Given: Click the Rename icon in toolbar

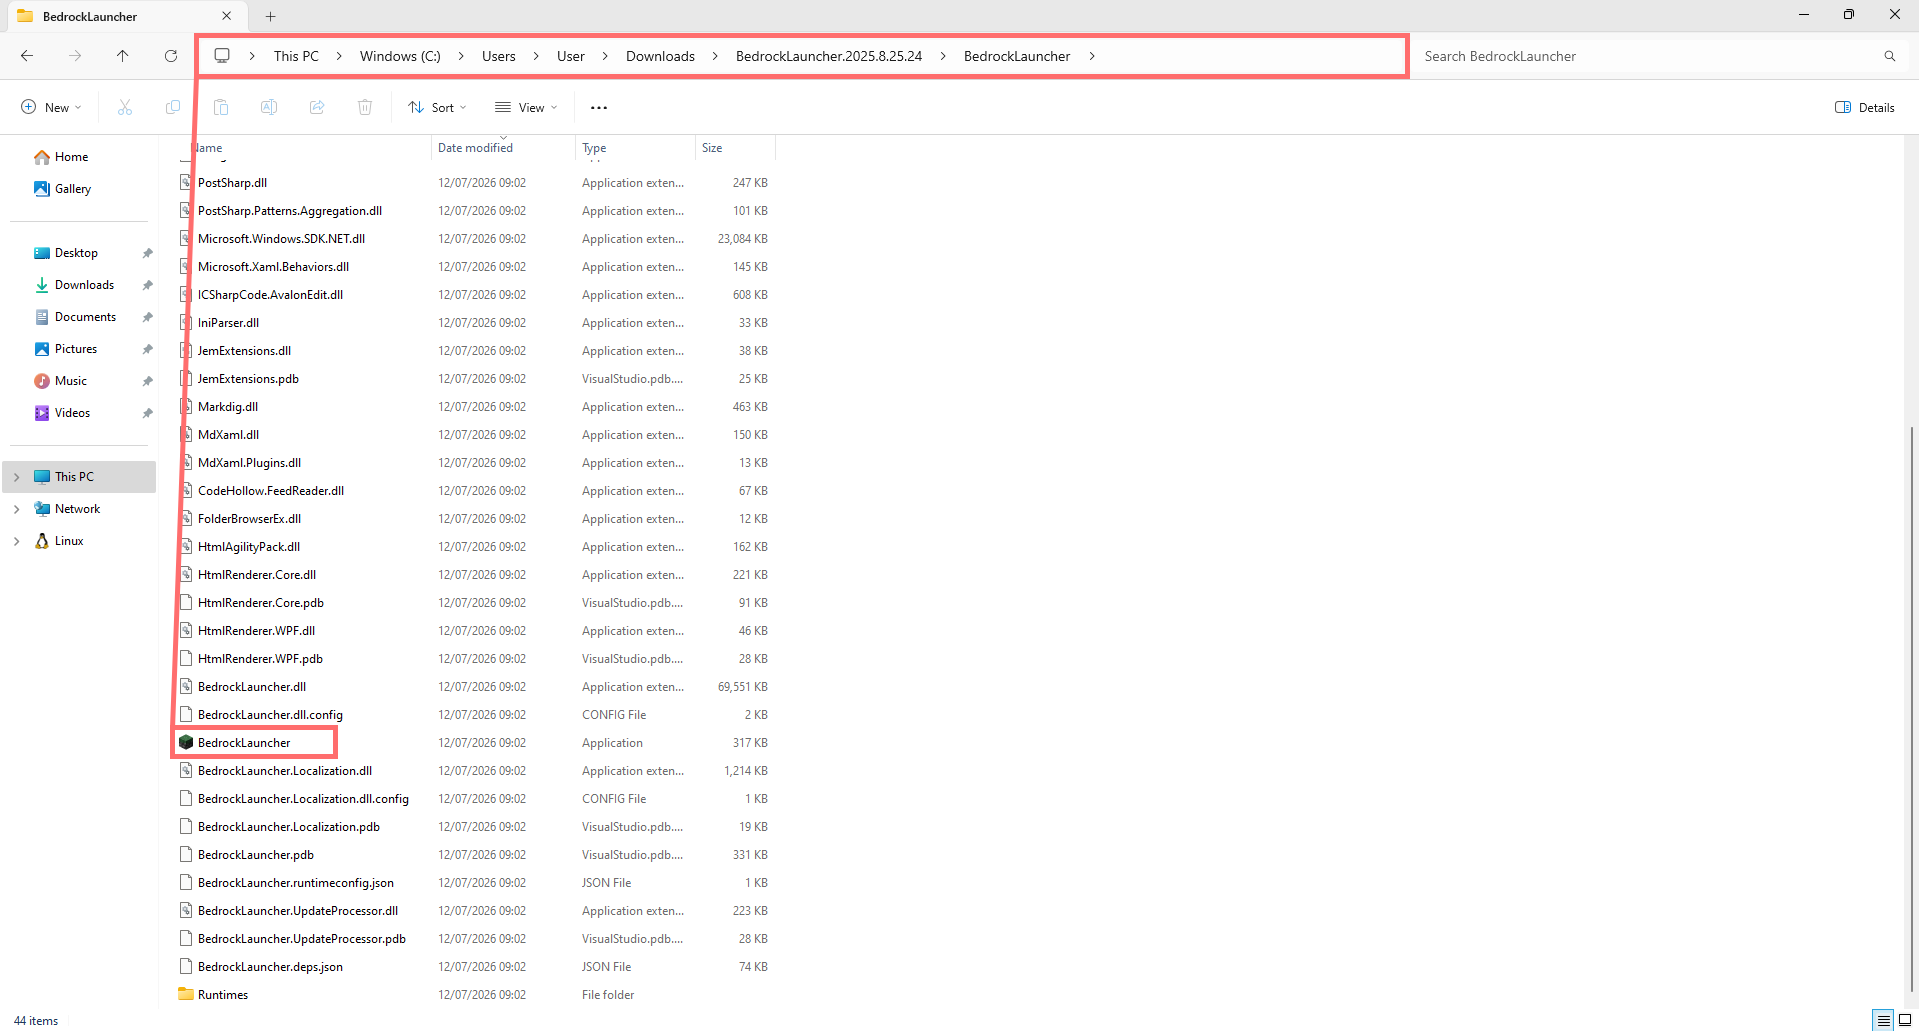Looking at the screenshot, I should tap(269, 107).
